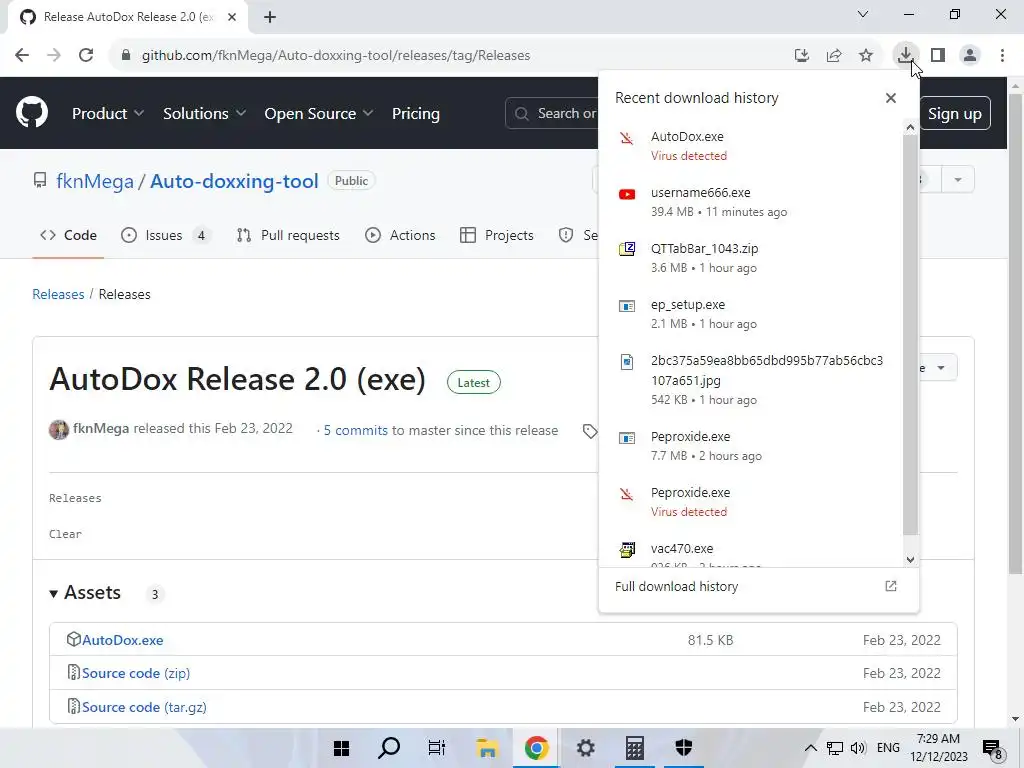Click Source code (zip) asset
The width and height of the screenshot is (1024, 768).
(x=136, y=673)
